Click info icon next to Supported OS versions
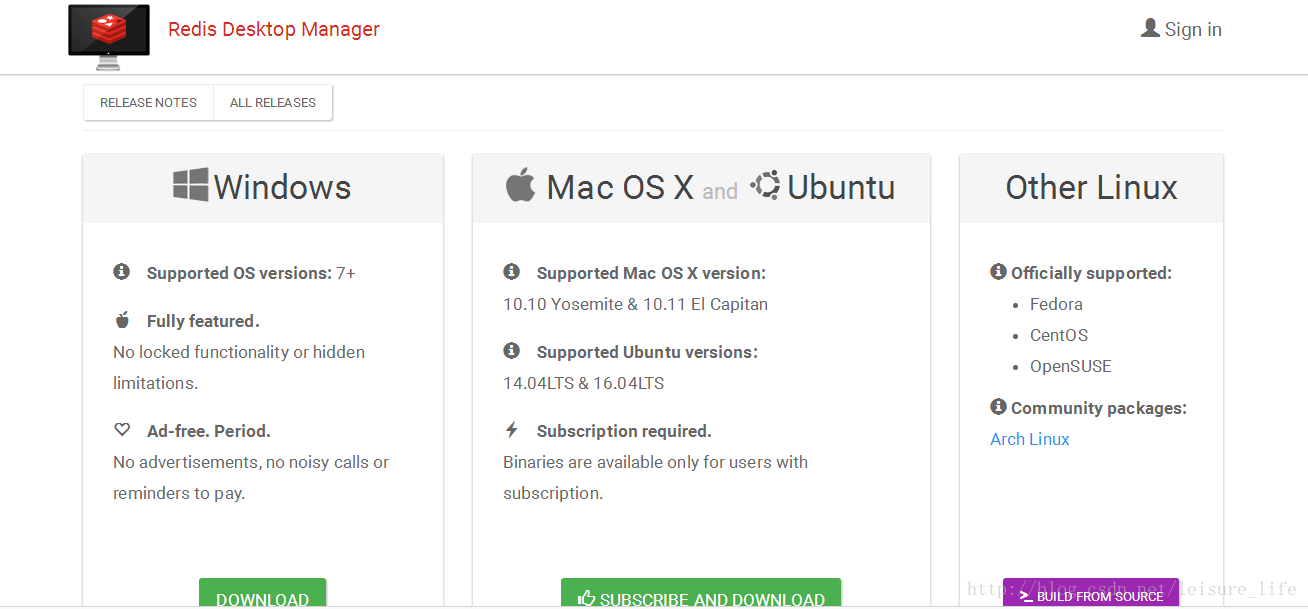 (x=122, y=271)
